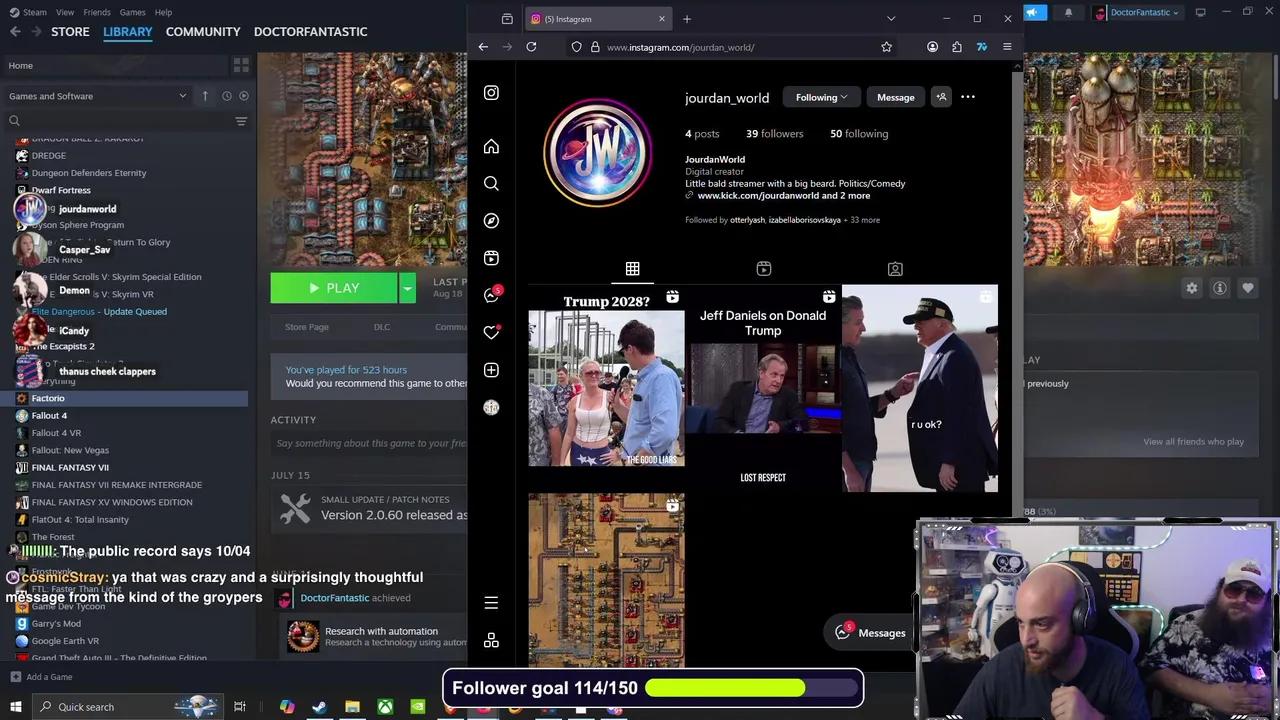Image resolution: width=1280 pixels, height=720 pixels.
Task: Click Steam notifications bell icon
Action: (1068, 12)
